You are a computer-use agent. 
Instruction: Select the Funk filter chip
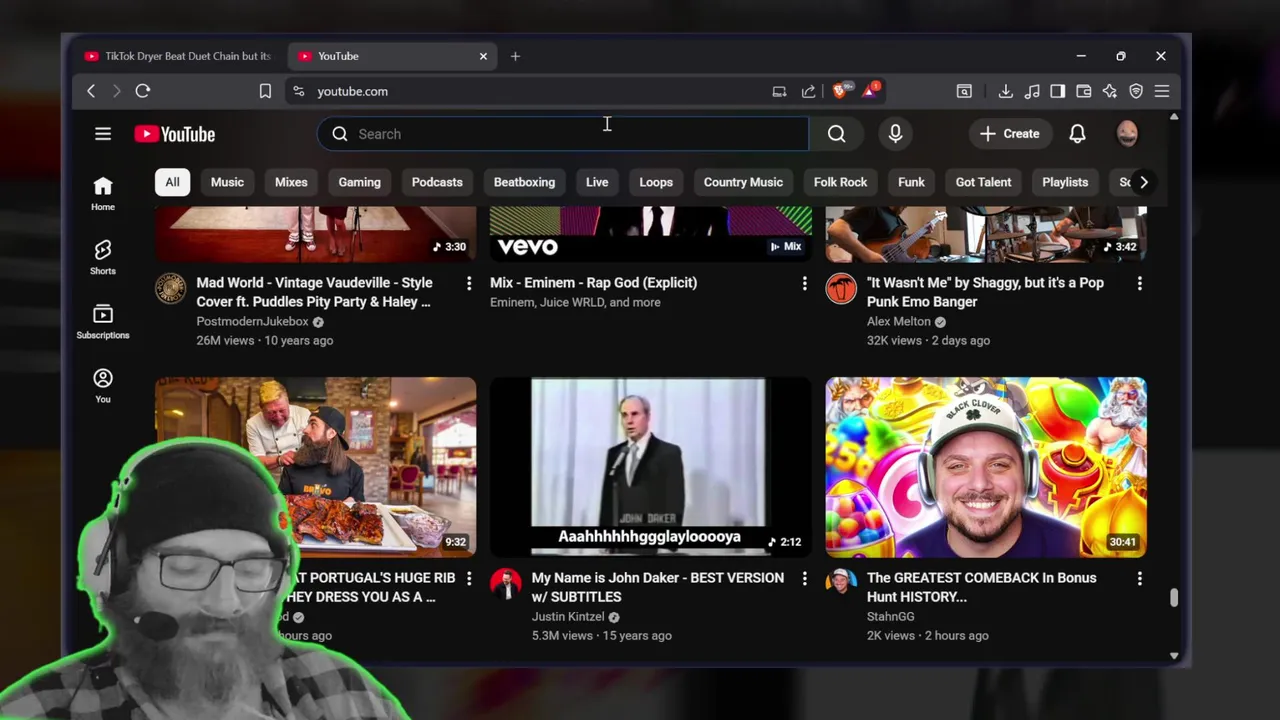click(911, 182)
